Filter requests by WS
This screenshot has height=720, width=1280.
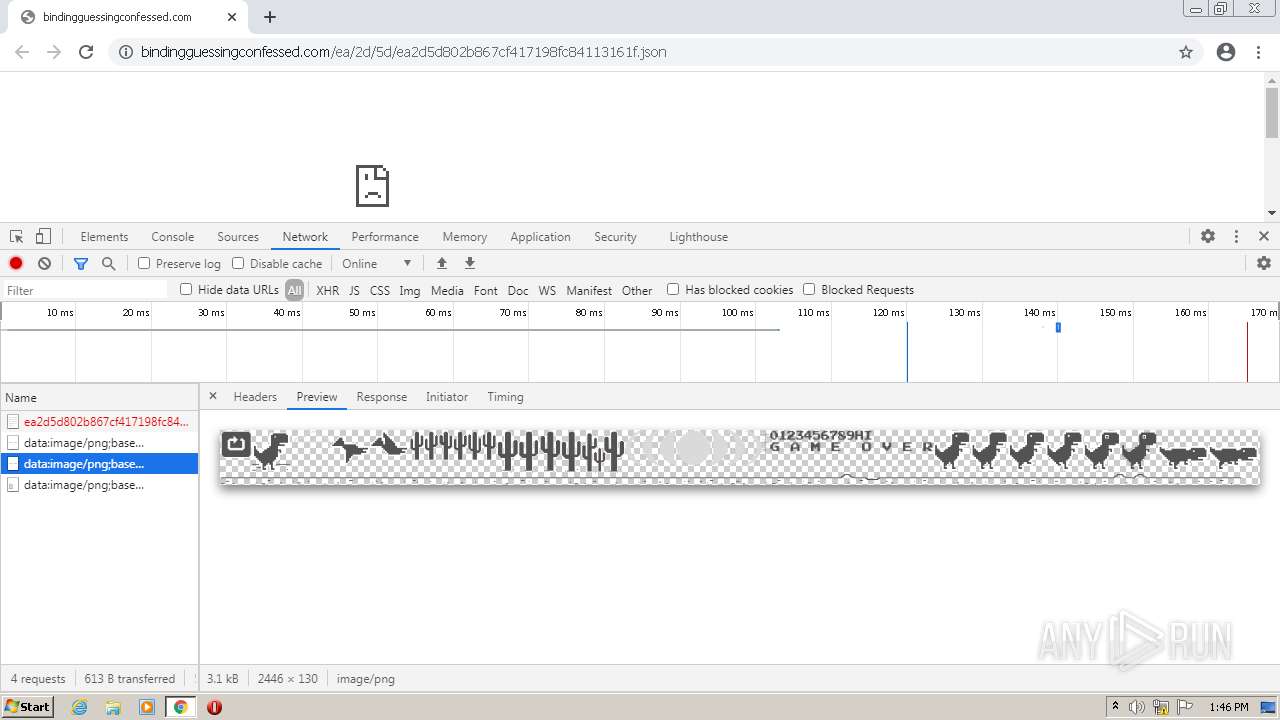click(547, 290)
